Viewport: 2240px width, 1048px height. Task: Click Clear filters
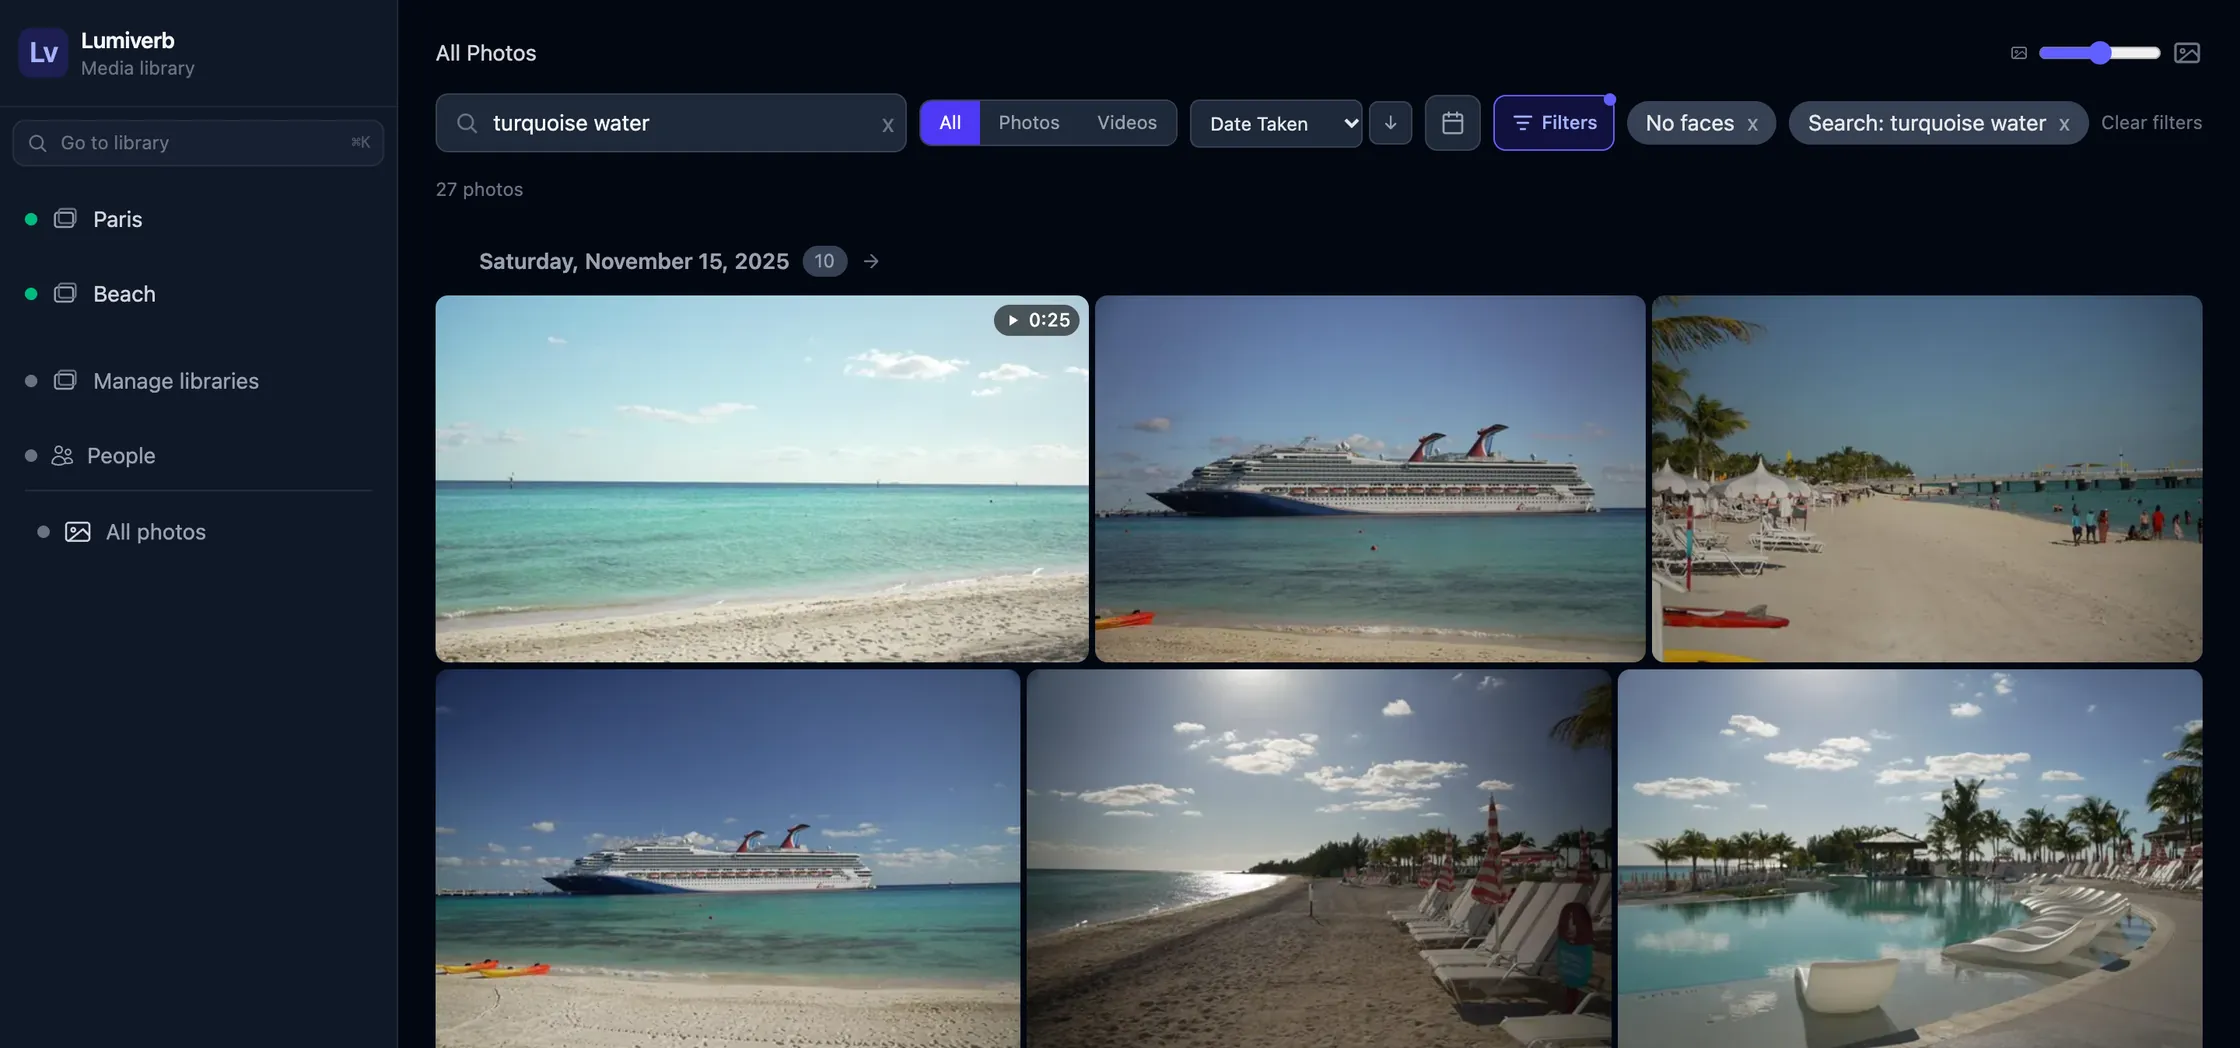click(x=2151, y=123)
